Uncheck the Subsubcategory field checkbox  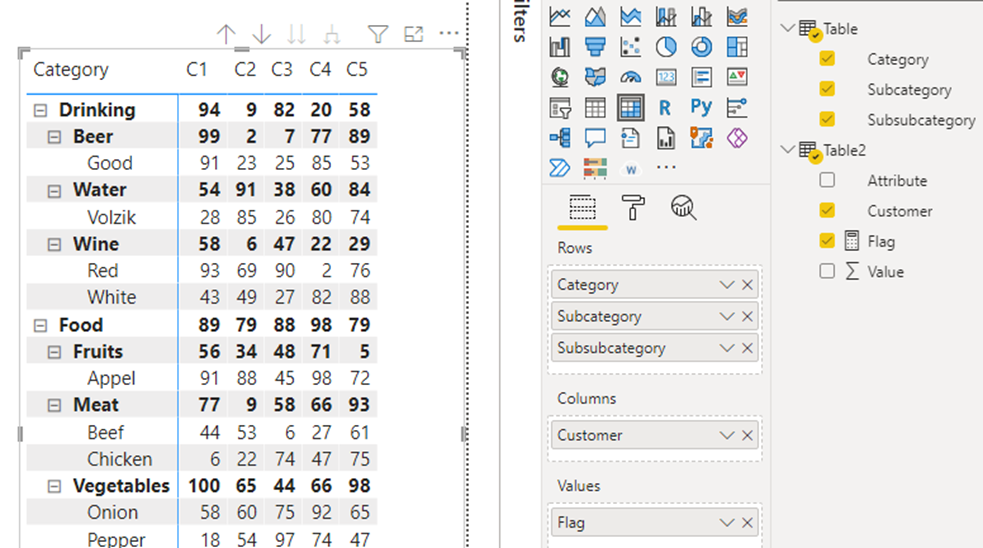coord(827,119)
